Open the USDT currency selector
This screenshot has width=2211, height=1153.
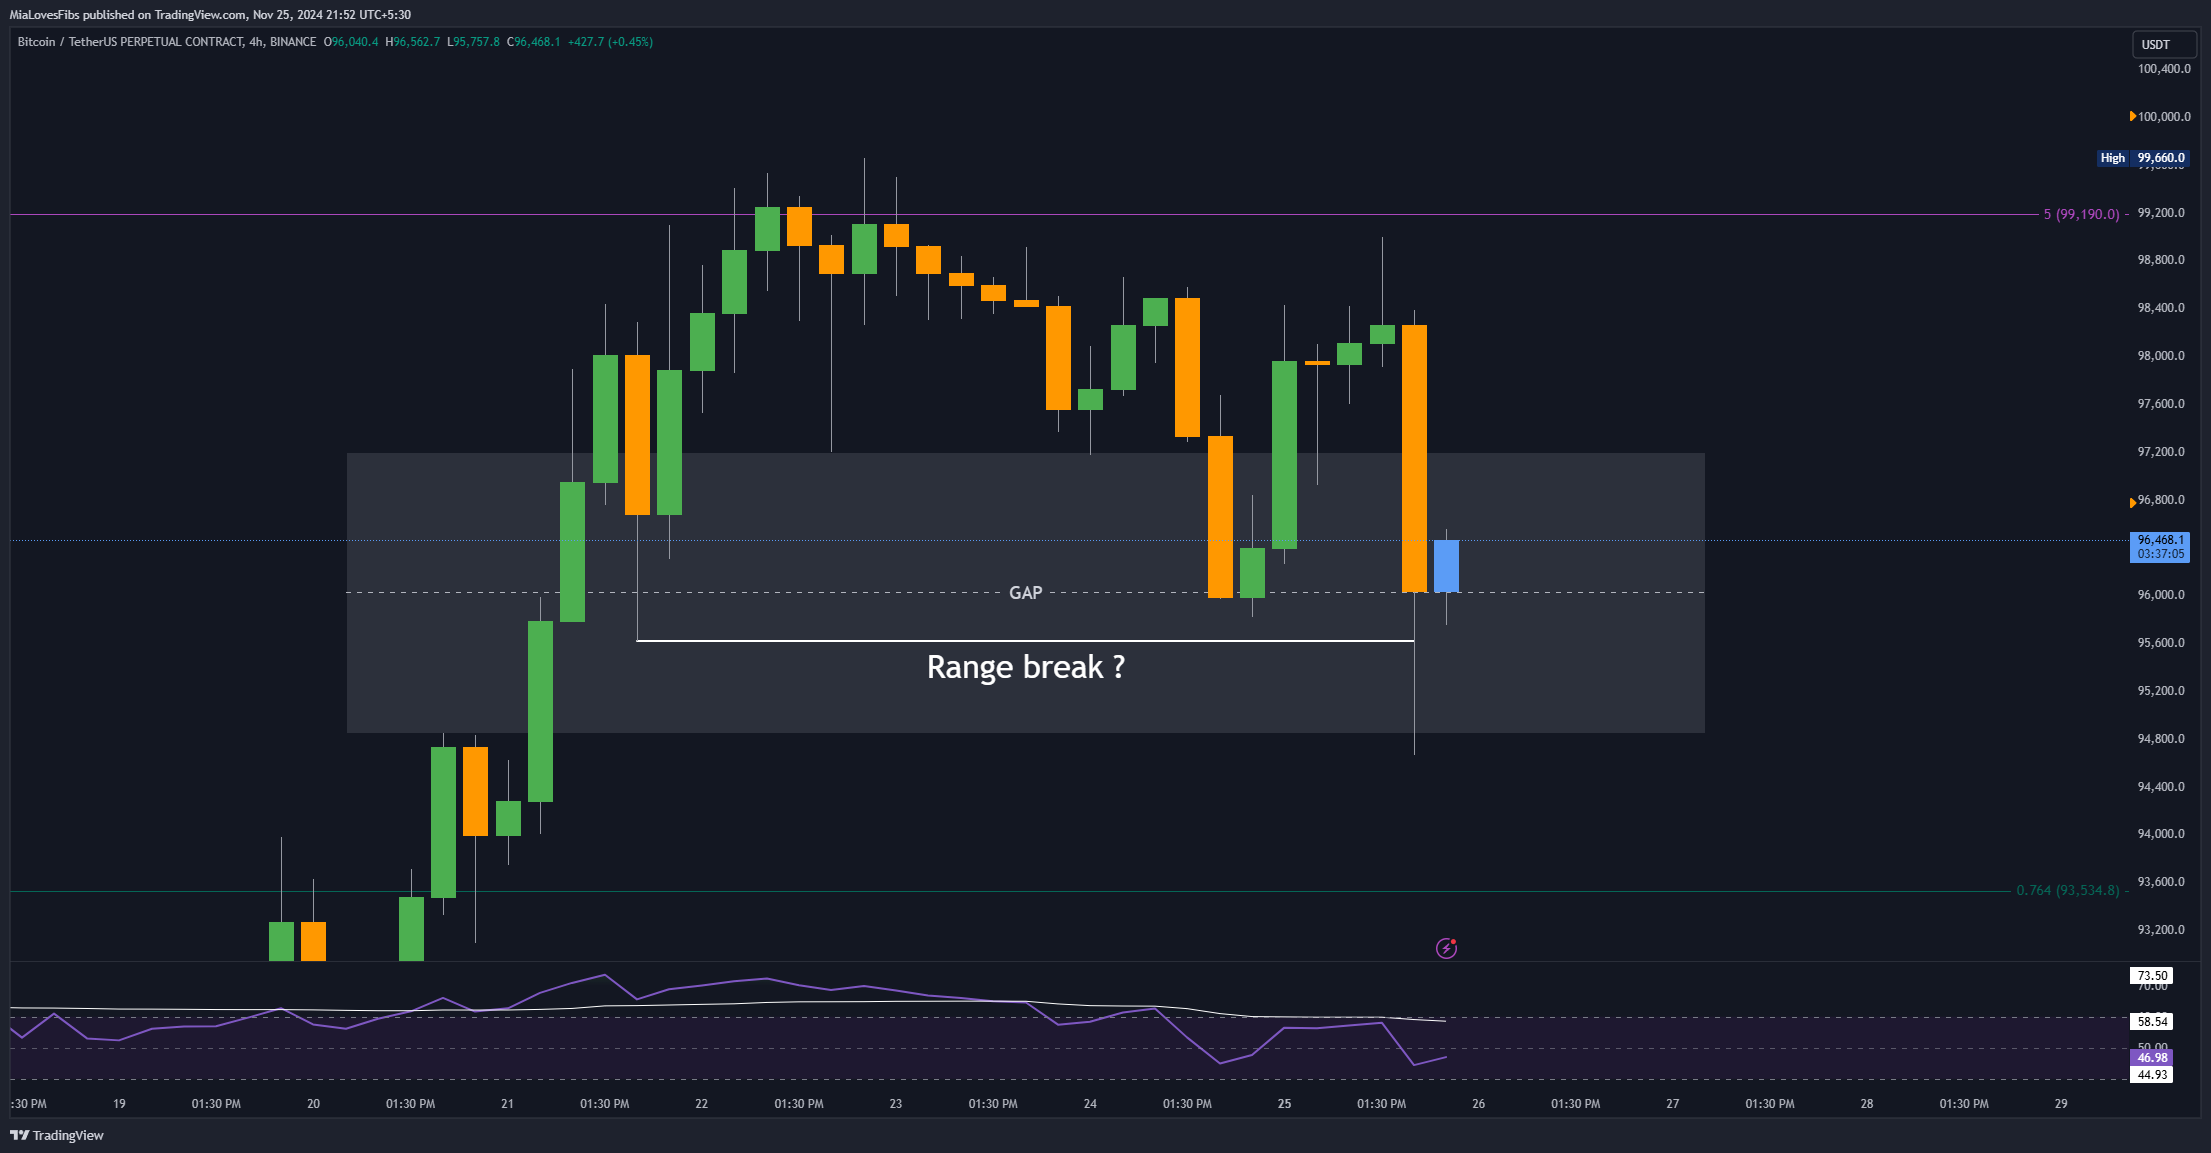pyautogui.click(x=2163, y=44)
